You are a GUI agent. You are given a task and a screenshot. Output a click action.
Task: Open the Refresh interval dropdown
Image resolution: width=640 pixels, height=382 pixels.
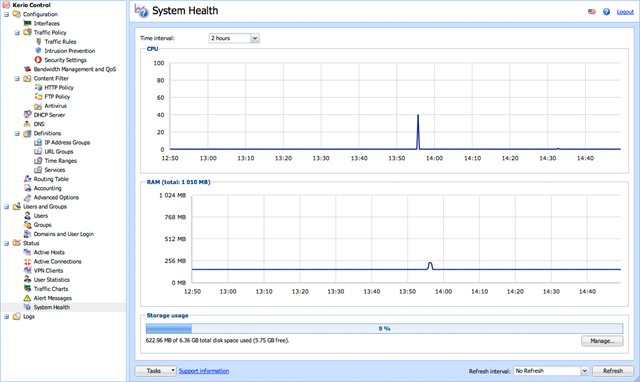click(x=551, y=371)
